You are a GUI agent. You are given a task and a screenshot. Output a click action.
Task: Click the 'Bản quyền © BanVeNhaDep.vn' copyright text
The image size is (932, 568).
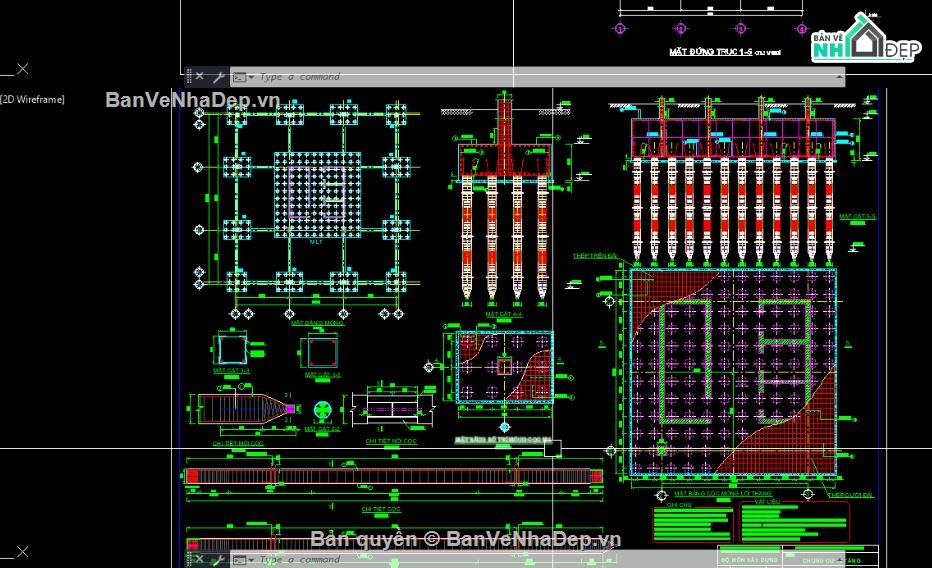[465, 539]
